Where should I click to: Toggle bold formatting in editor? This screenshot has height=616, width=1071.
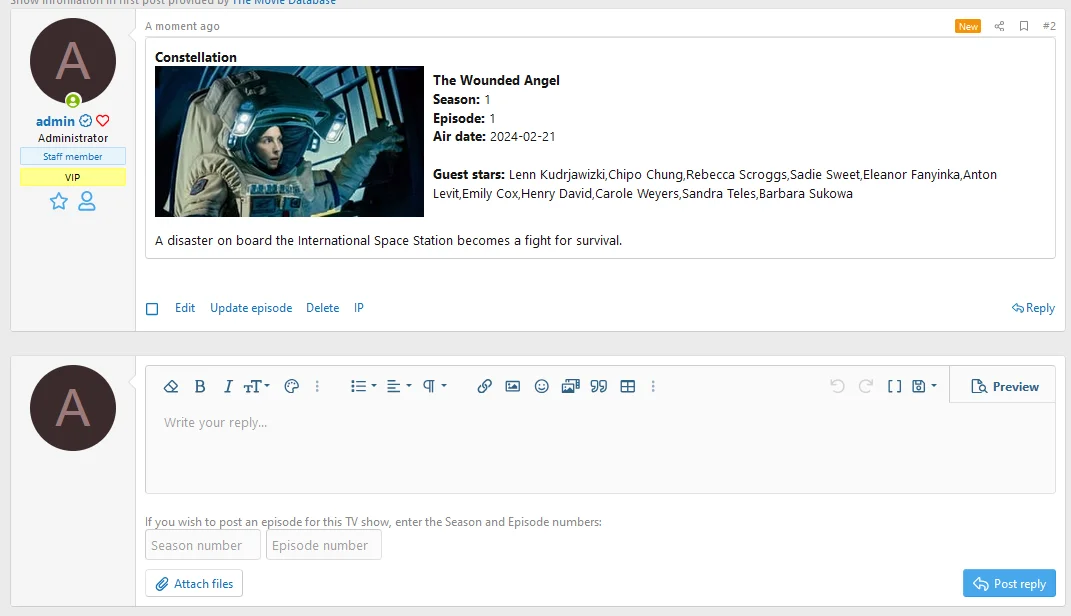[200, 387]
